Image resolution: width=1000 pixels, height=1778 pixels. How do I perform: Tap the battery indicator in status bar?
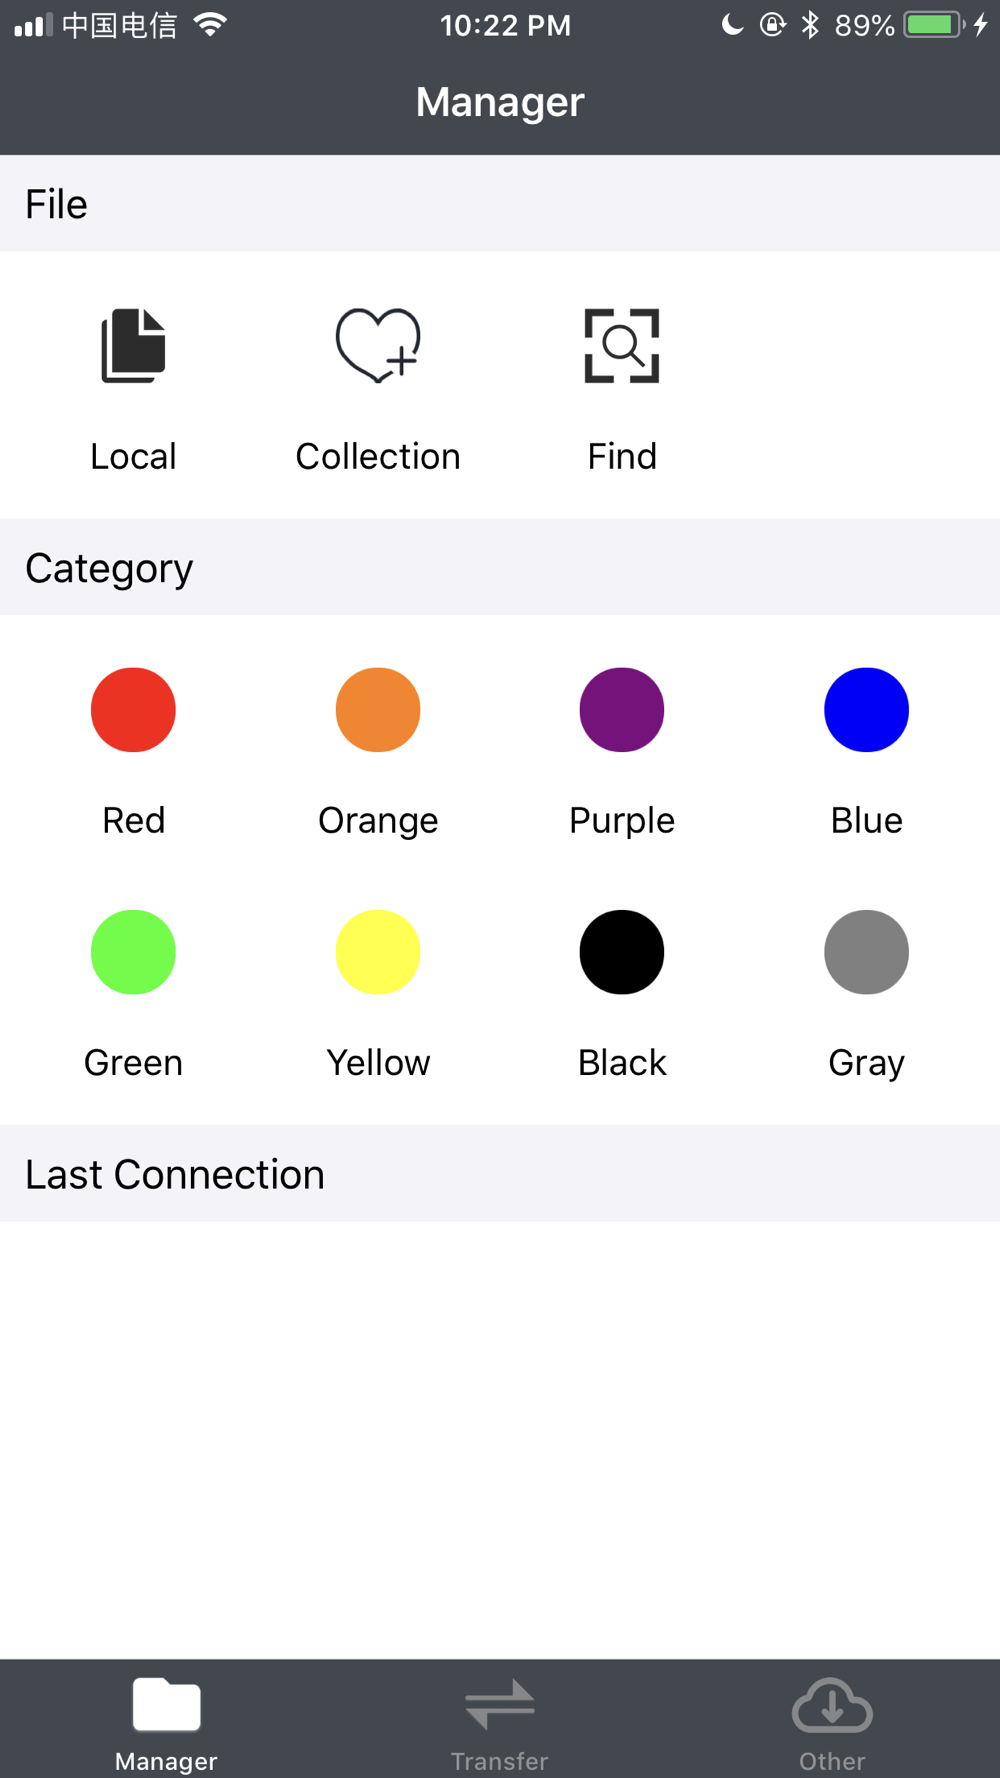(x=934, y=25)
